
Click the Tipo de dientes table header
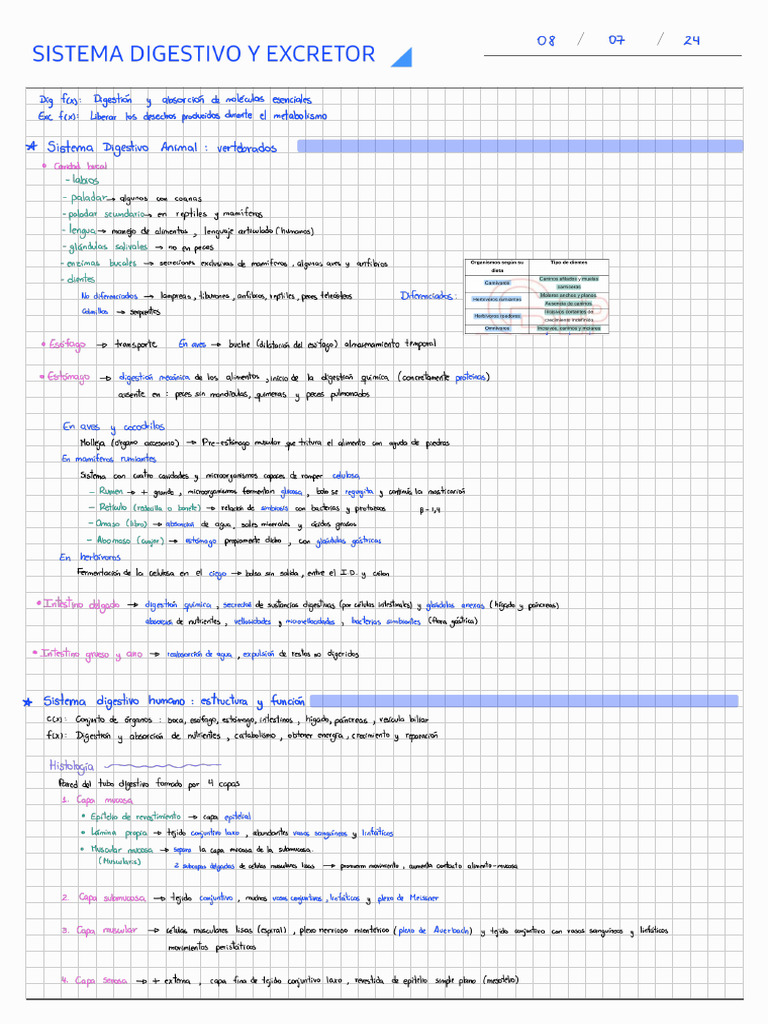click(x=569, y=263)
